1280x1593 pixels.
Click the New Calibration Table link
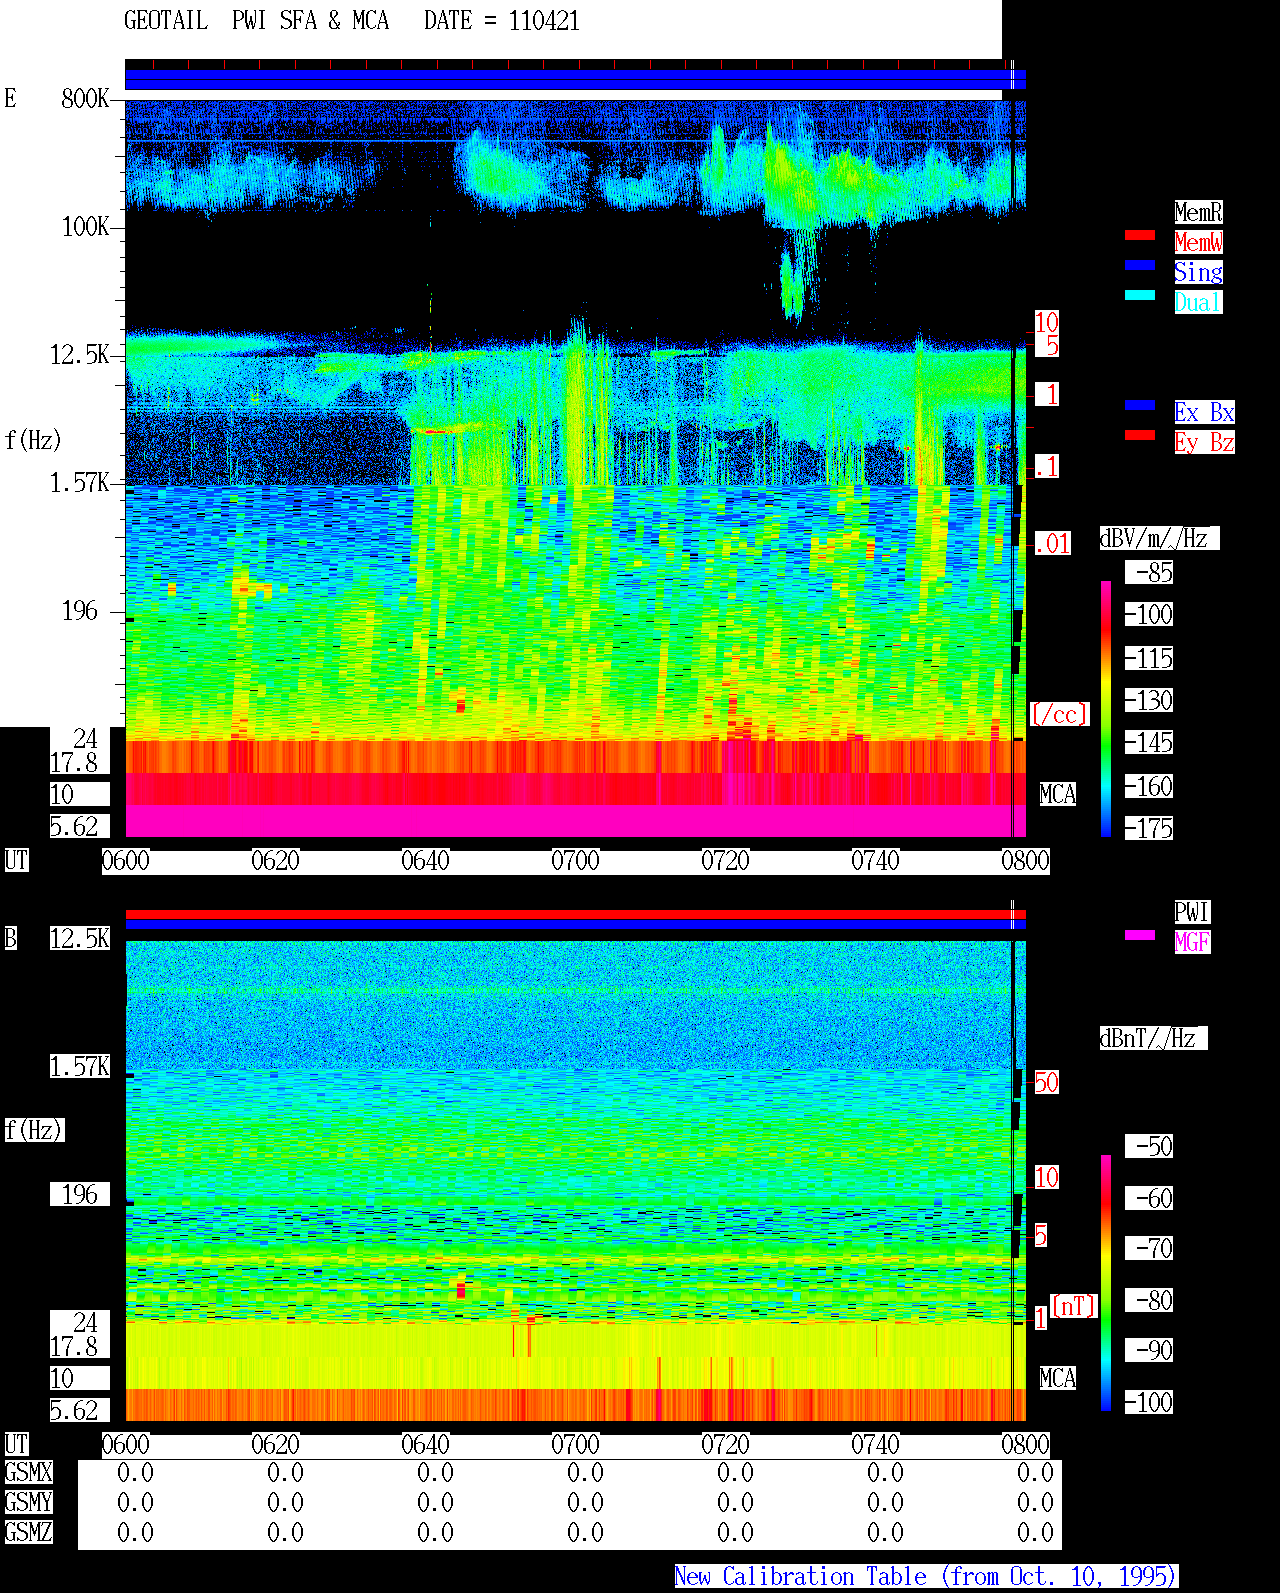click(x=926, y=1576)
